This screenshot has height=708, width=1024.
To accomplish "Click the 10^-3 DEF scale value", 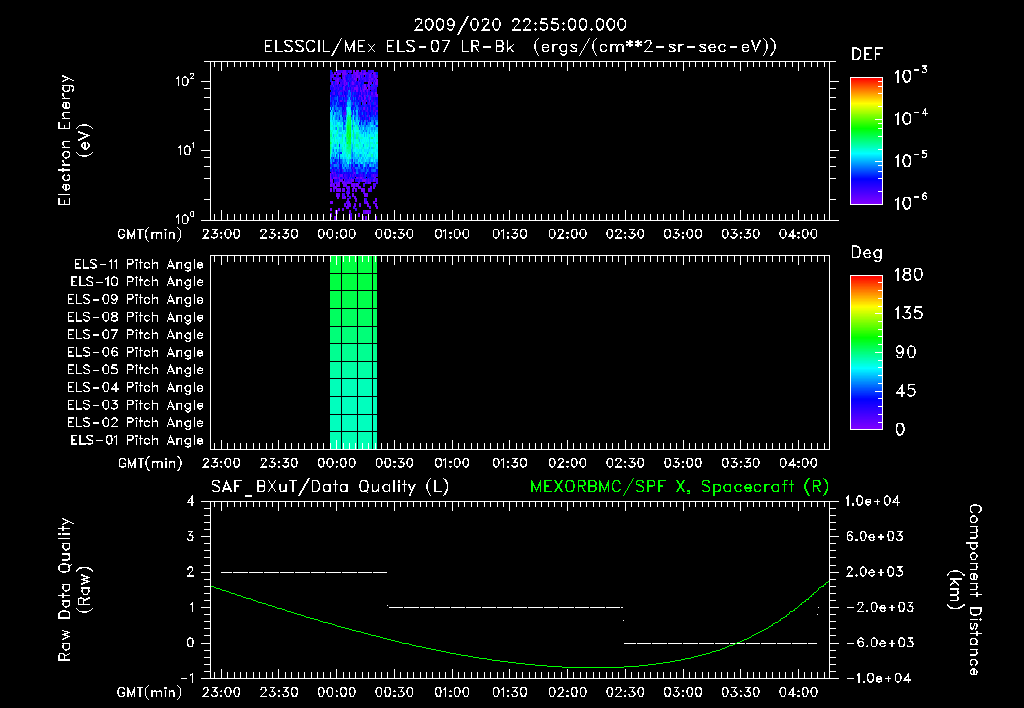I will (x=911, y=76).
